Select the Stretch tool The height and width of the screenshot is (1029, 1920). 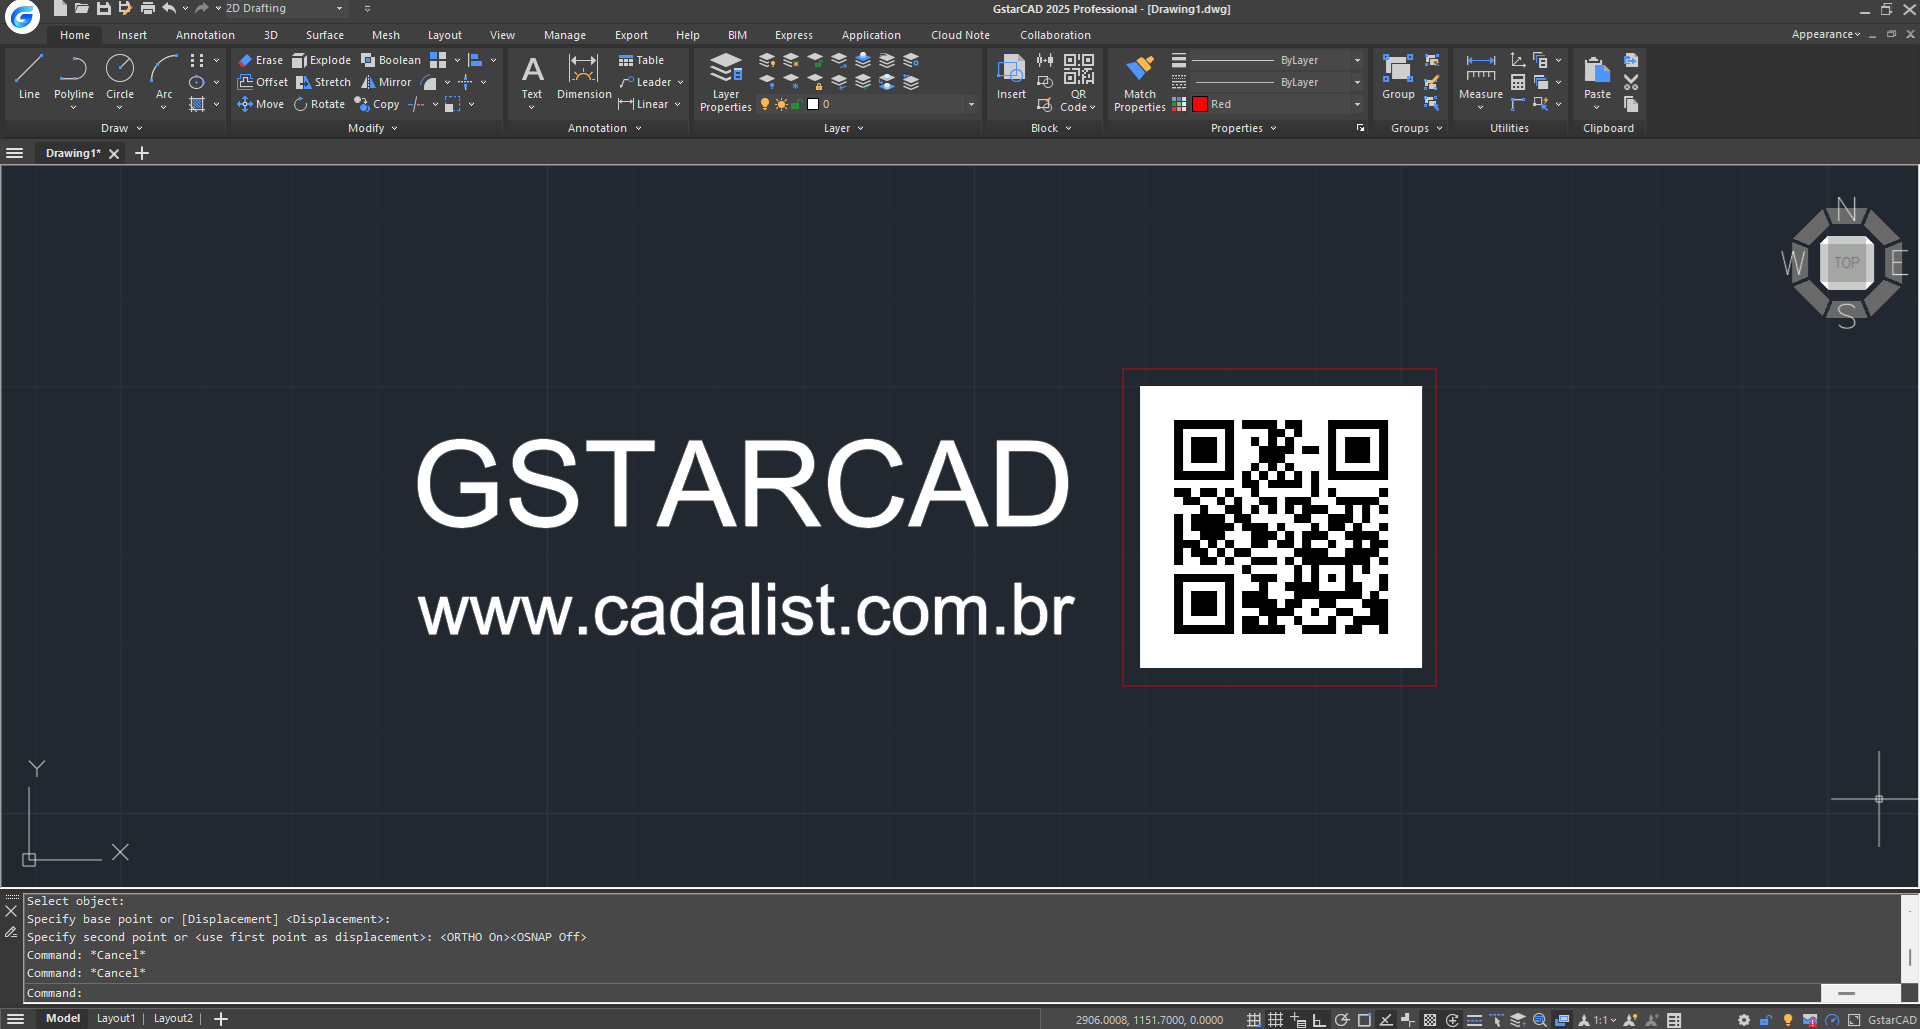[x=324, y=82]
